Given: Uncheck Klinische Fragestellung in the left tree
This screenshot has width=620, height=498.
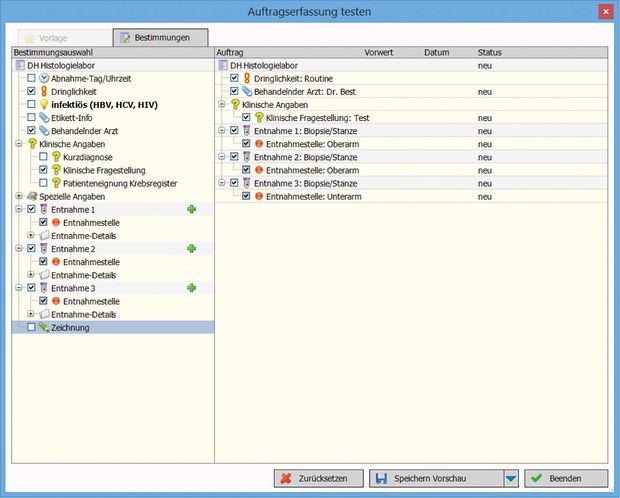Looking at the screenshot, I should 43,170.
